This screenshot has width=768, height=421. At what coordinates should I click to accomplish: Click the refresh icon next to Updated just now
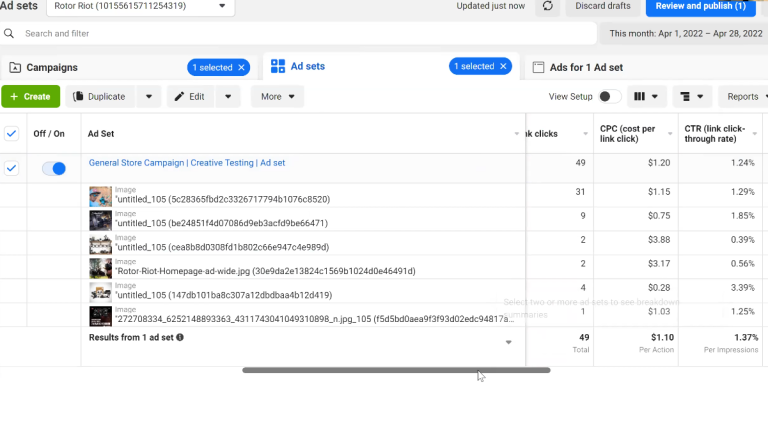[x=547, y=6]
